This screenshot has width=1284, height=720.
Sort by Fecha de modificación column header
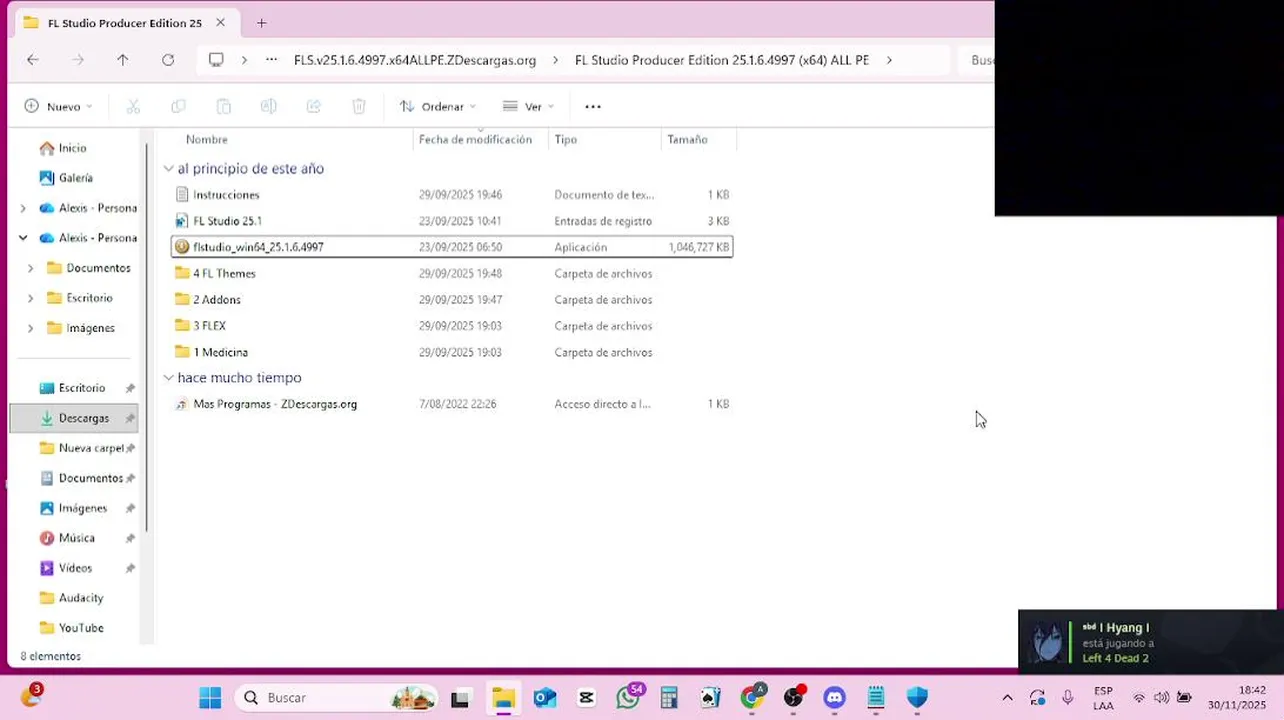pyautogui.click(x=475, y=139)
